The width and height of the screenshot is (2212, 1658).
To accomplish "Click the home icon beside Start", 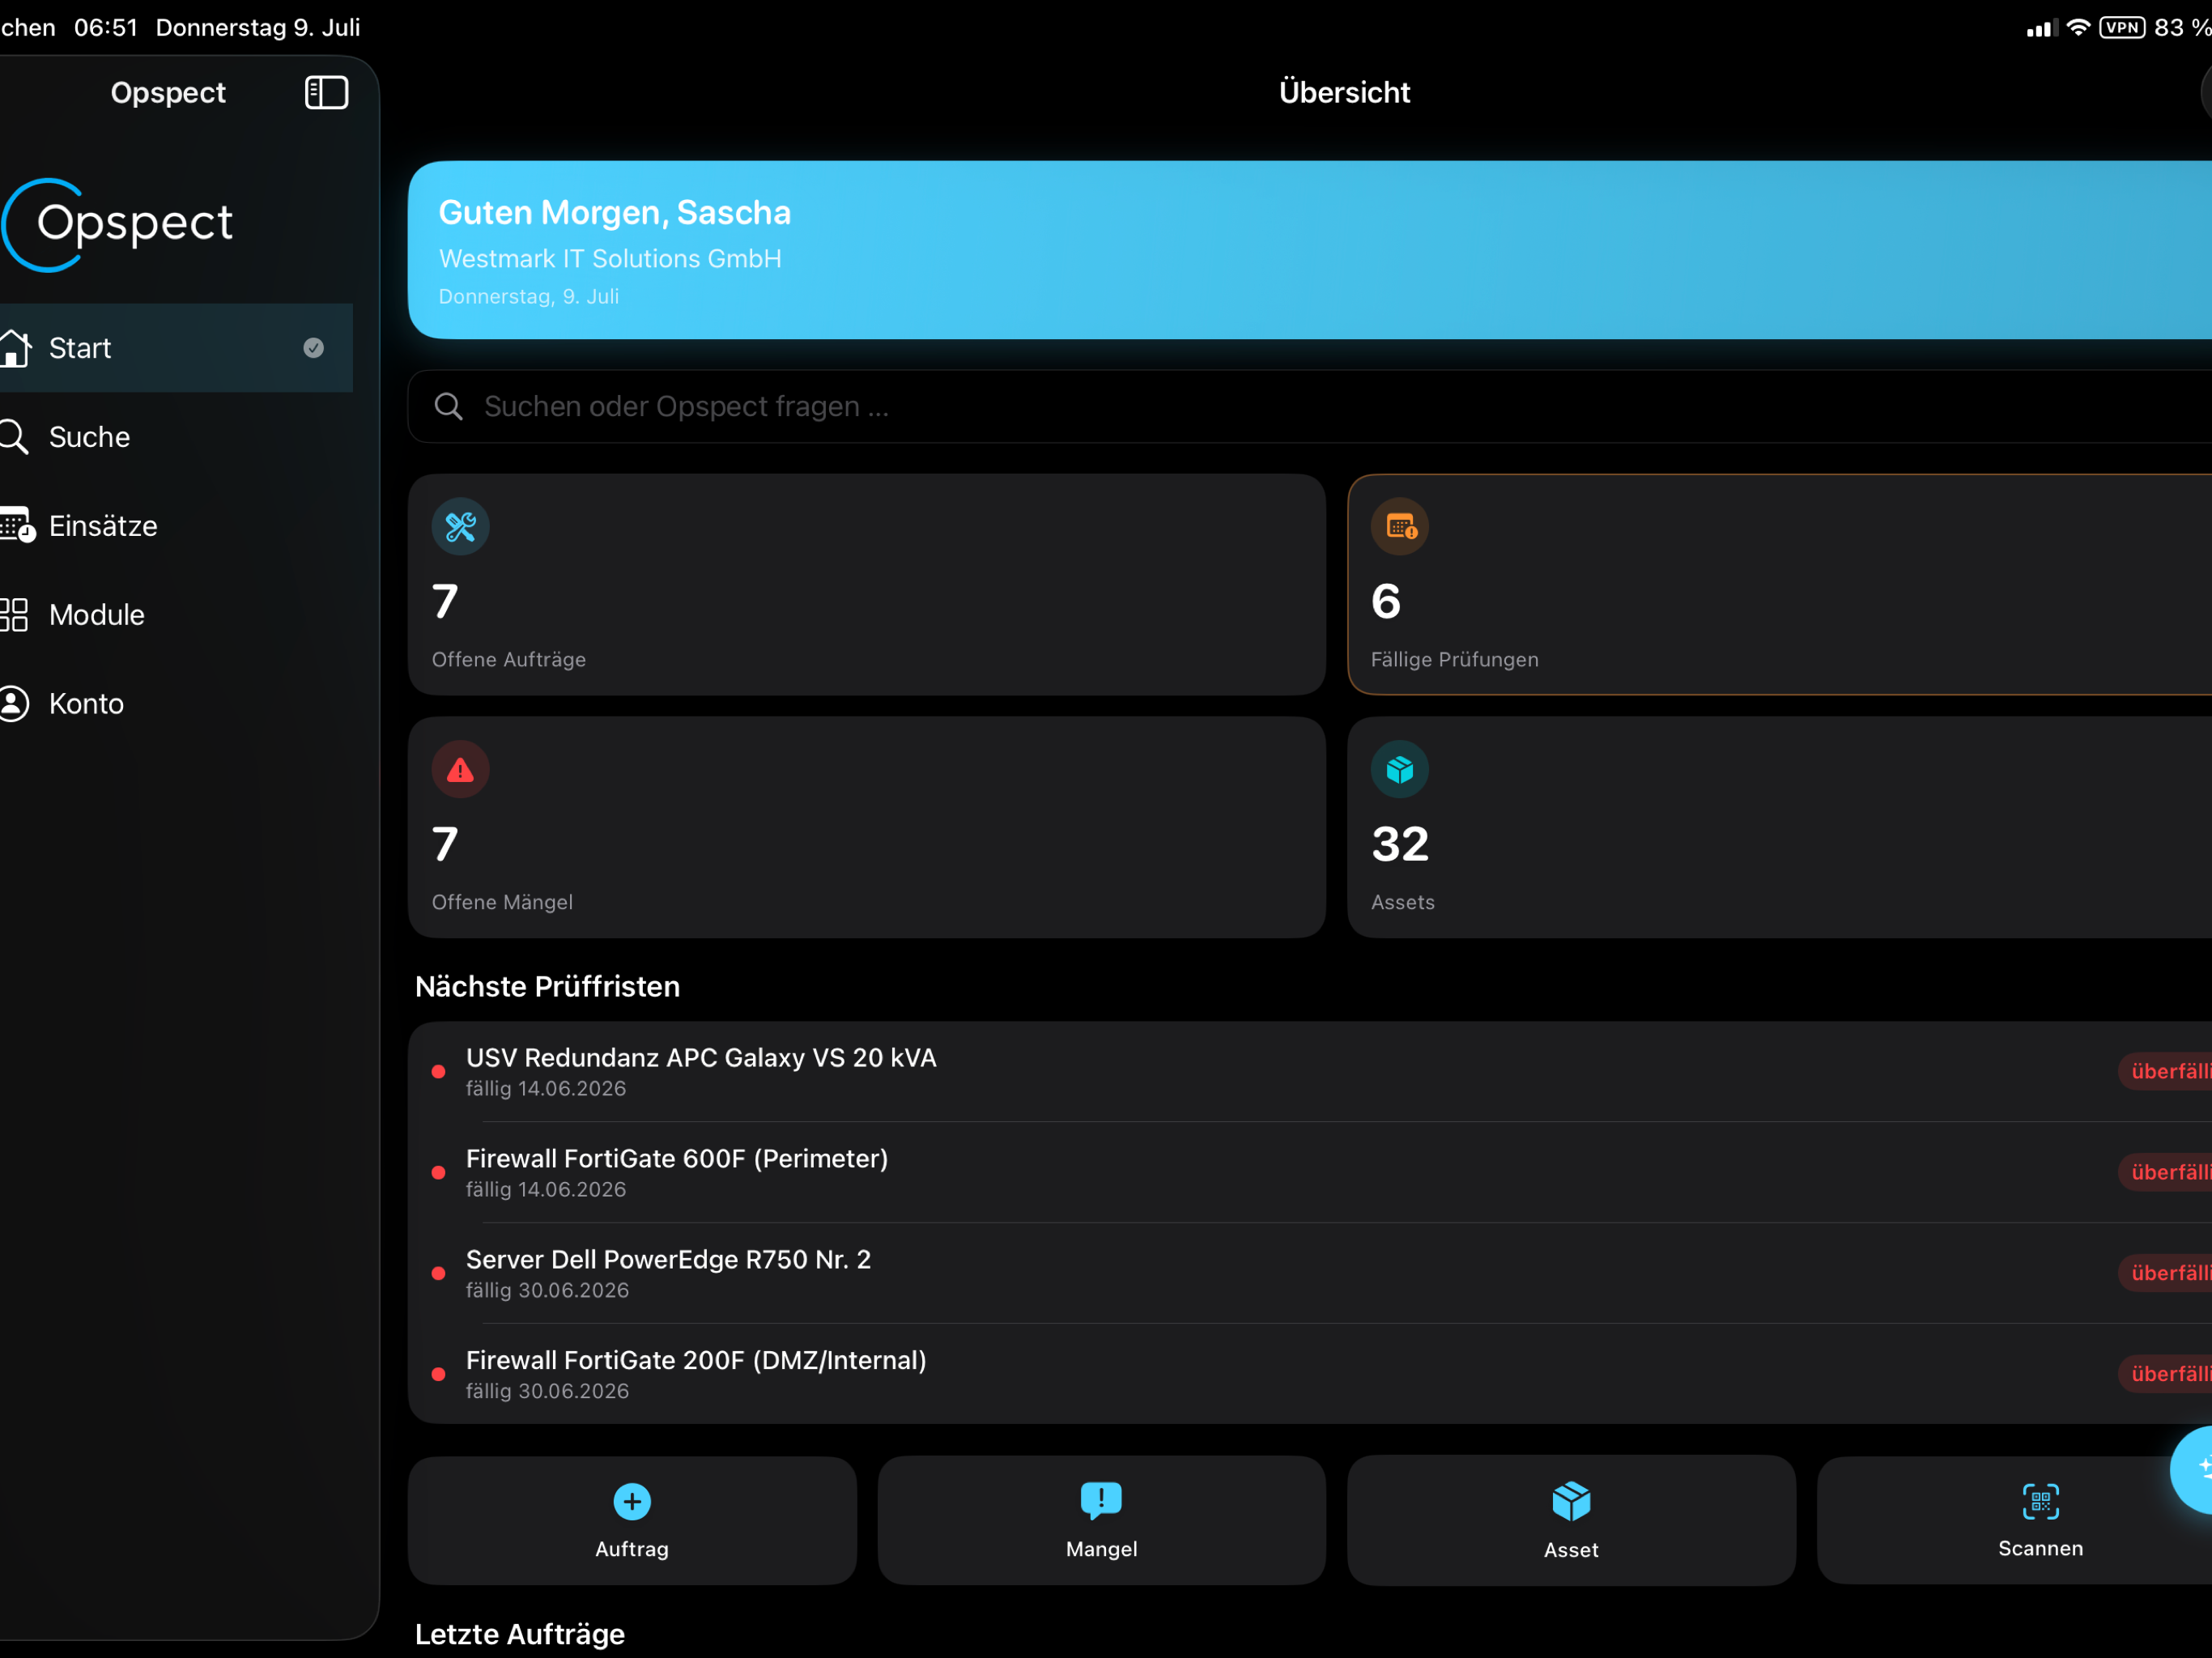I will coord(15,348).
